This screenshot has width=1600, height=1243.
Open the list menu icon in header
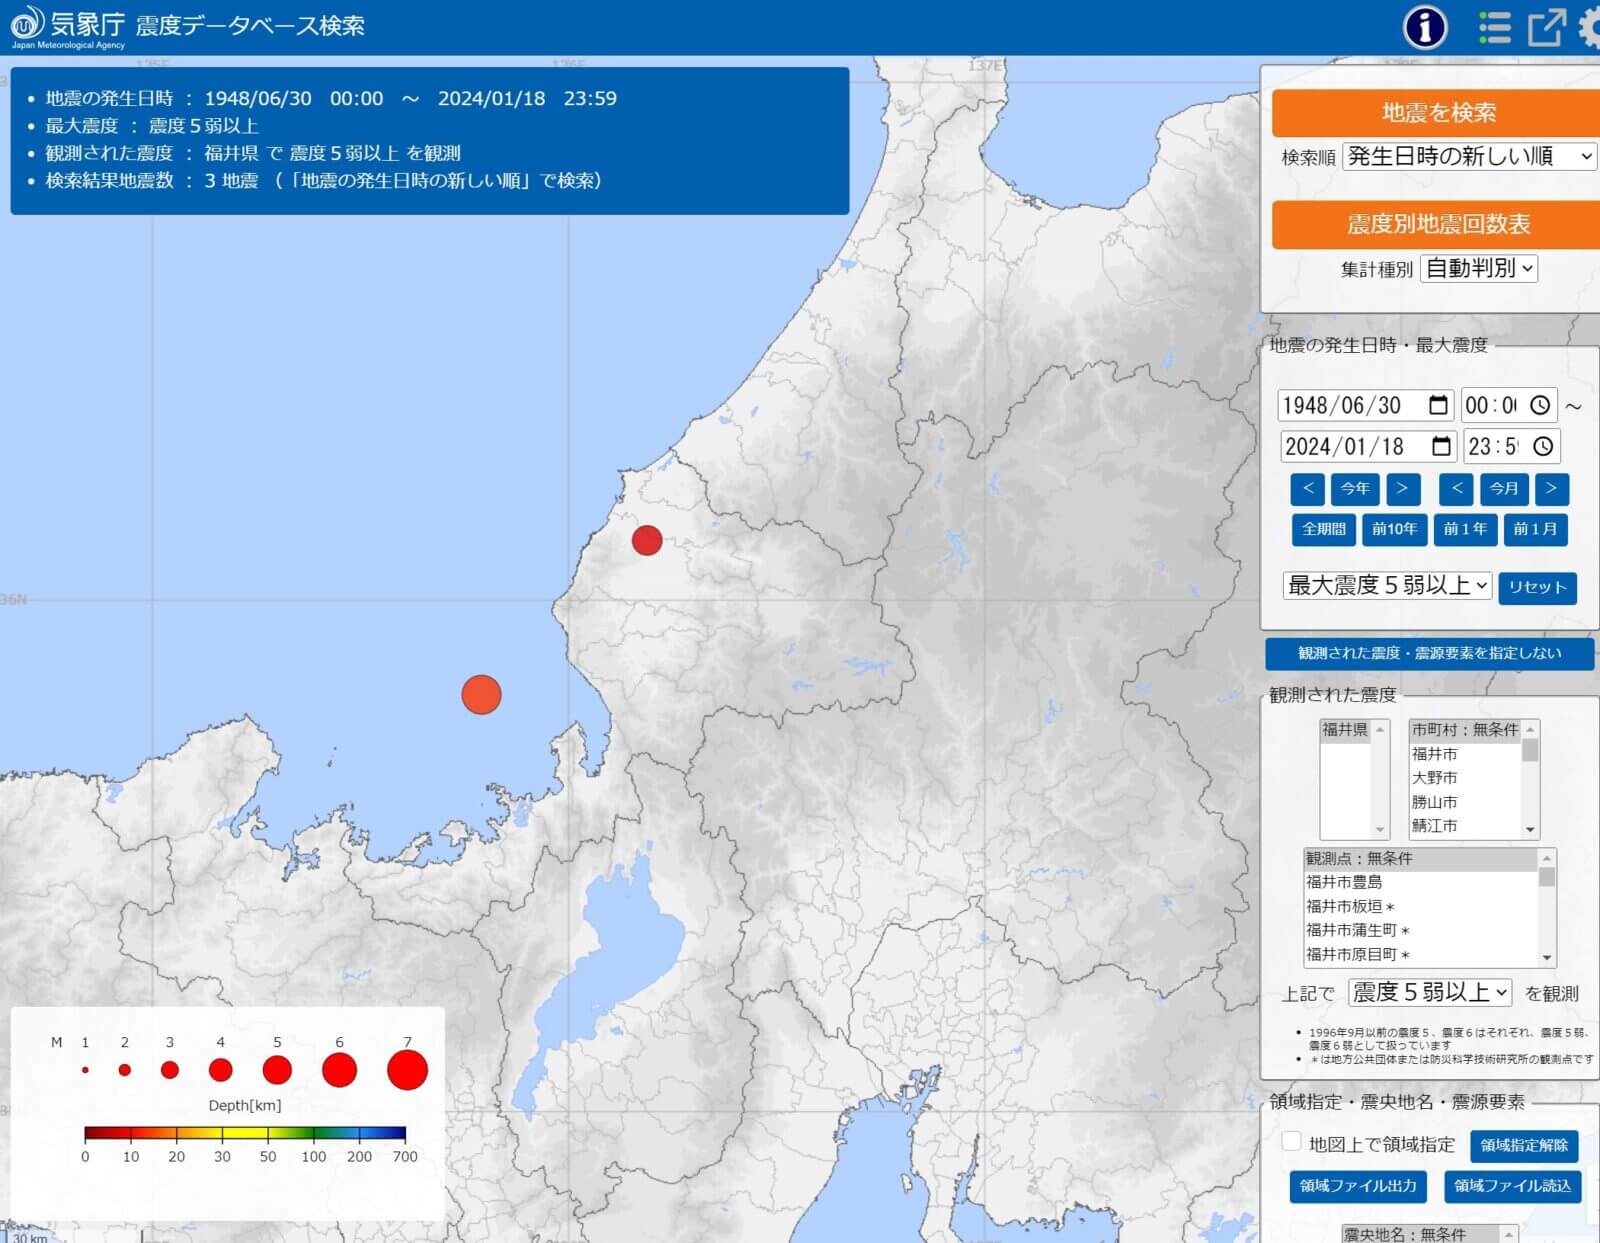[1494, 27]
